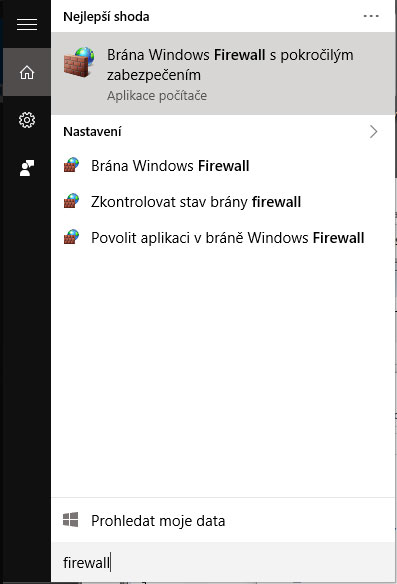Image resolution: width=397 pixels, height=584 pixels.
Task: Open the Brána Windows Firewall settings result
Action: pos(223,166)
